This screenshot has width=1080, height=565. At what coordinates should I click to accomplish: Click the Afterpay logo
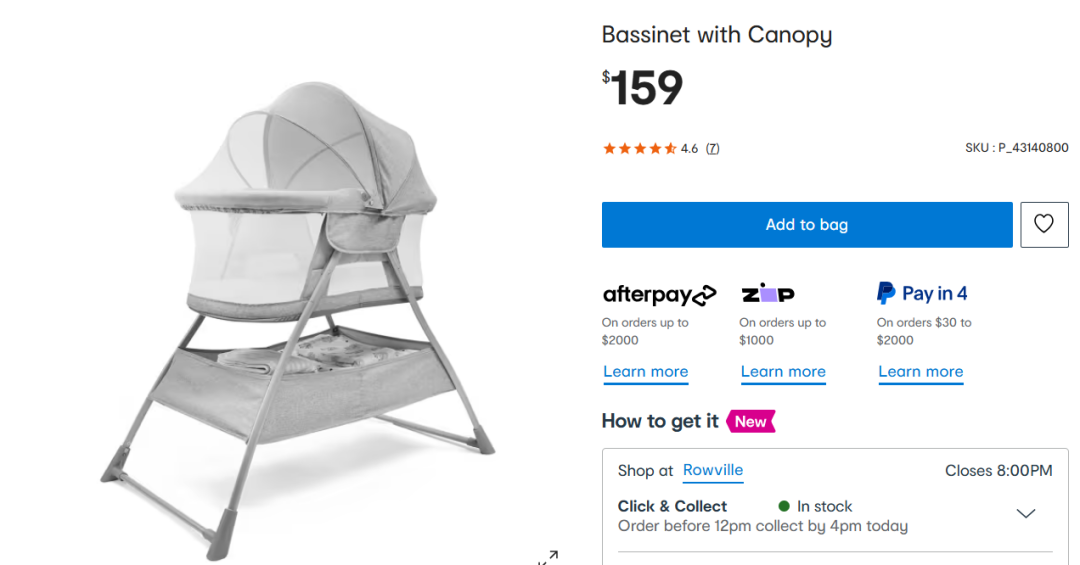[x=659, y=294]
